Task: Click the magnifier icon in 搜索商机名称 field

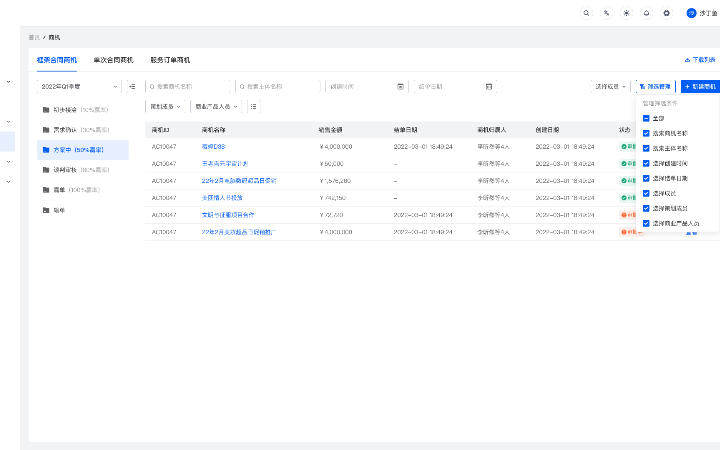Action: pyautogui.click(x=152, y=86)
